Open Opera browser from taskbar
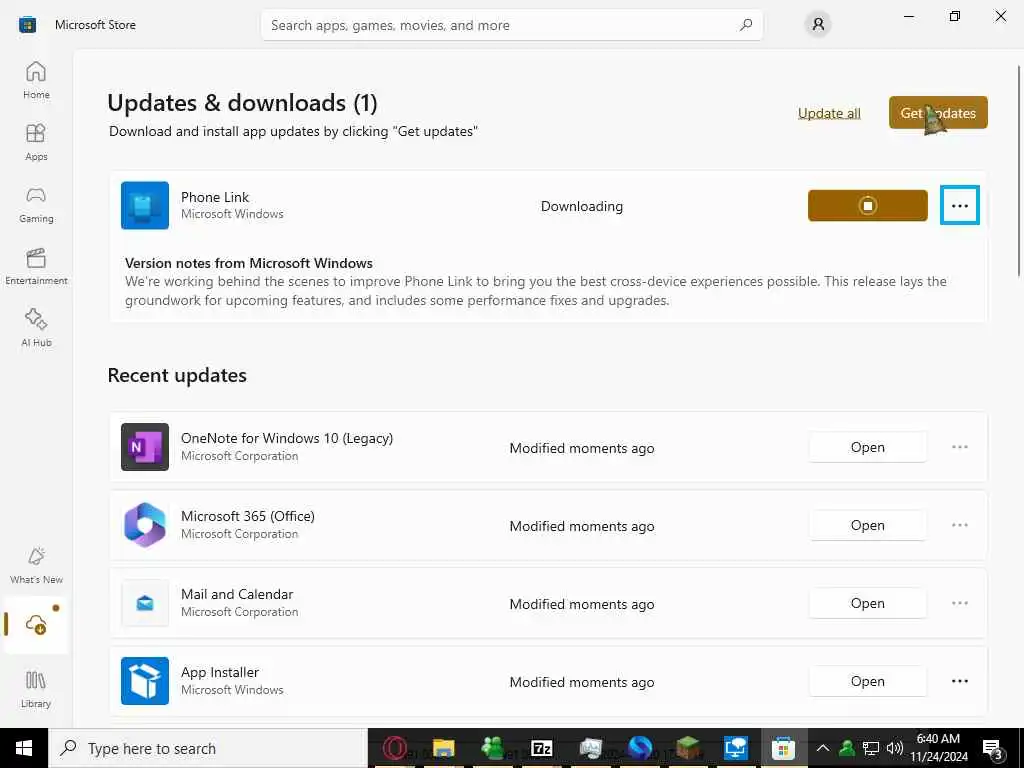 tap(394, 748)
